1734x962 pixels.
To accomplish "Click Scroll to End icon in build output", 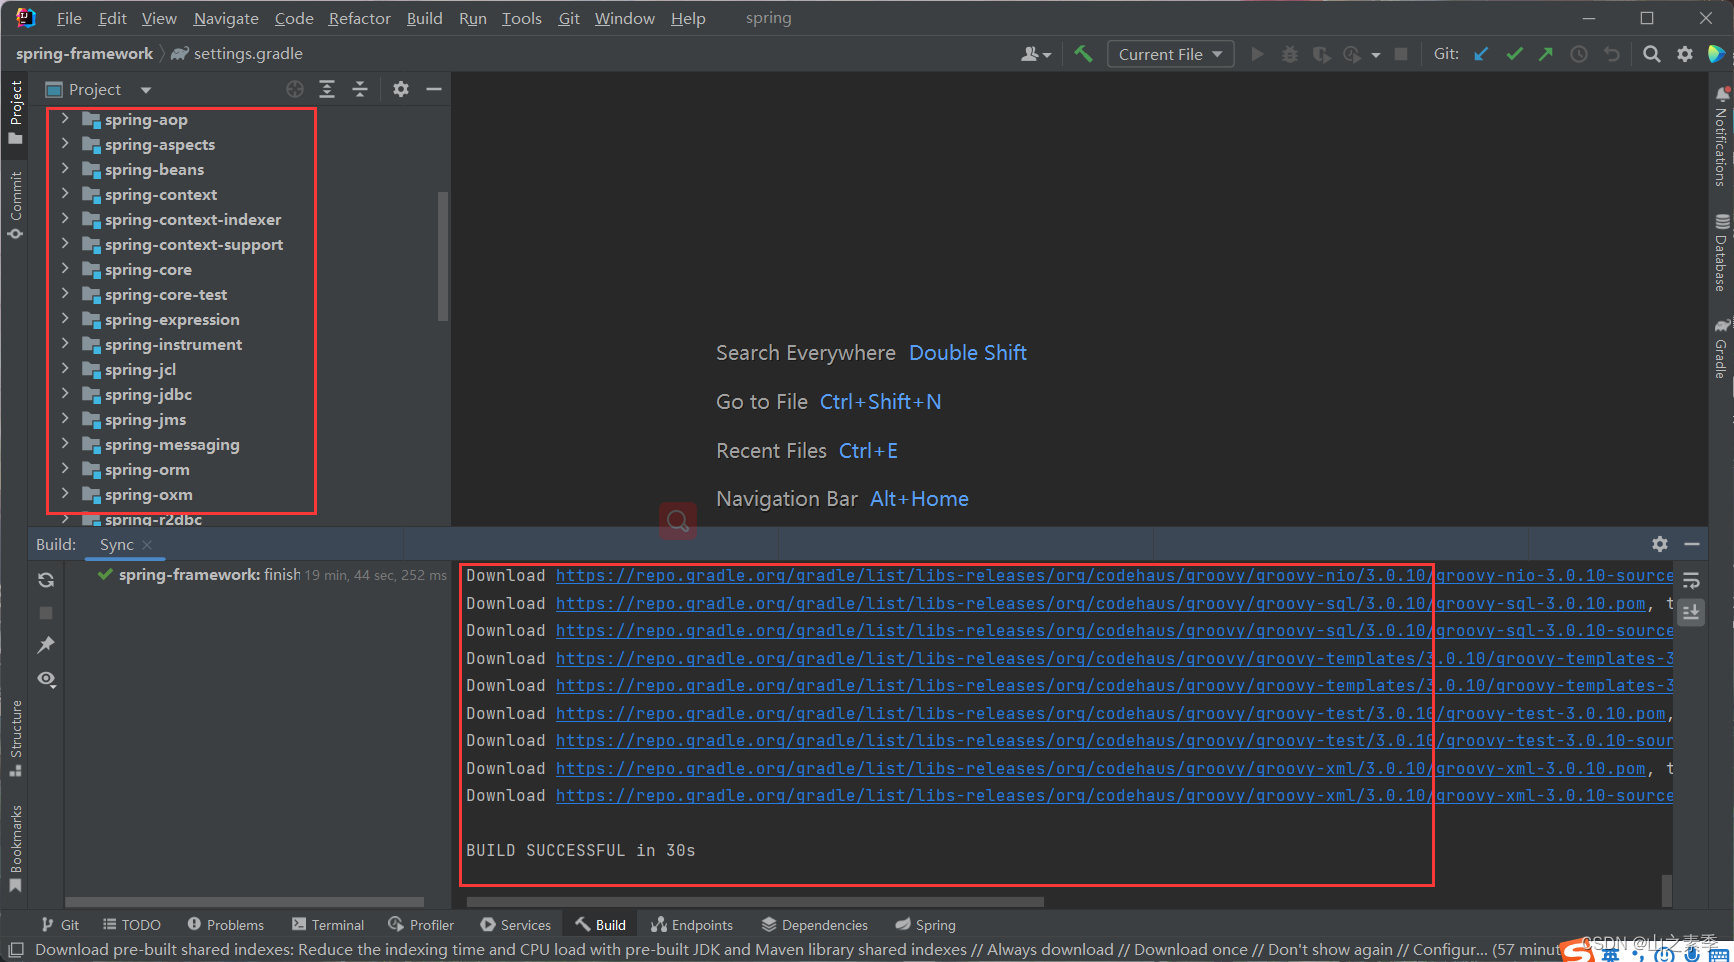I will point(1691,612).
